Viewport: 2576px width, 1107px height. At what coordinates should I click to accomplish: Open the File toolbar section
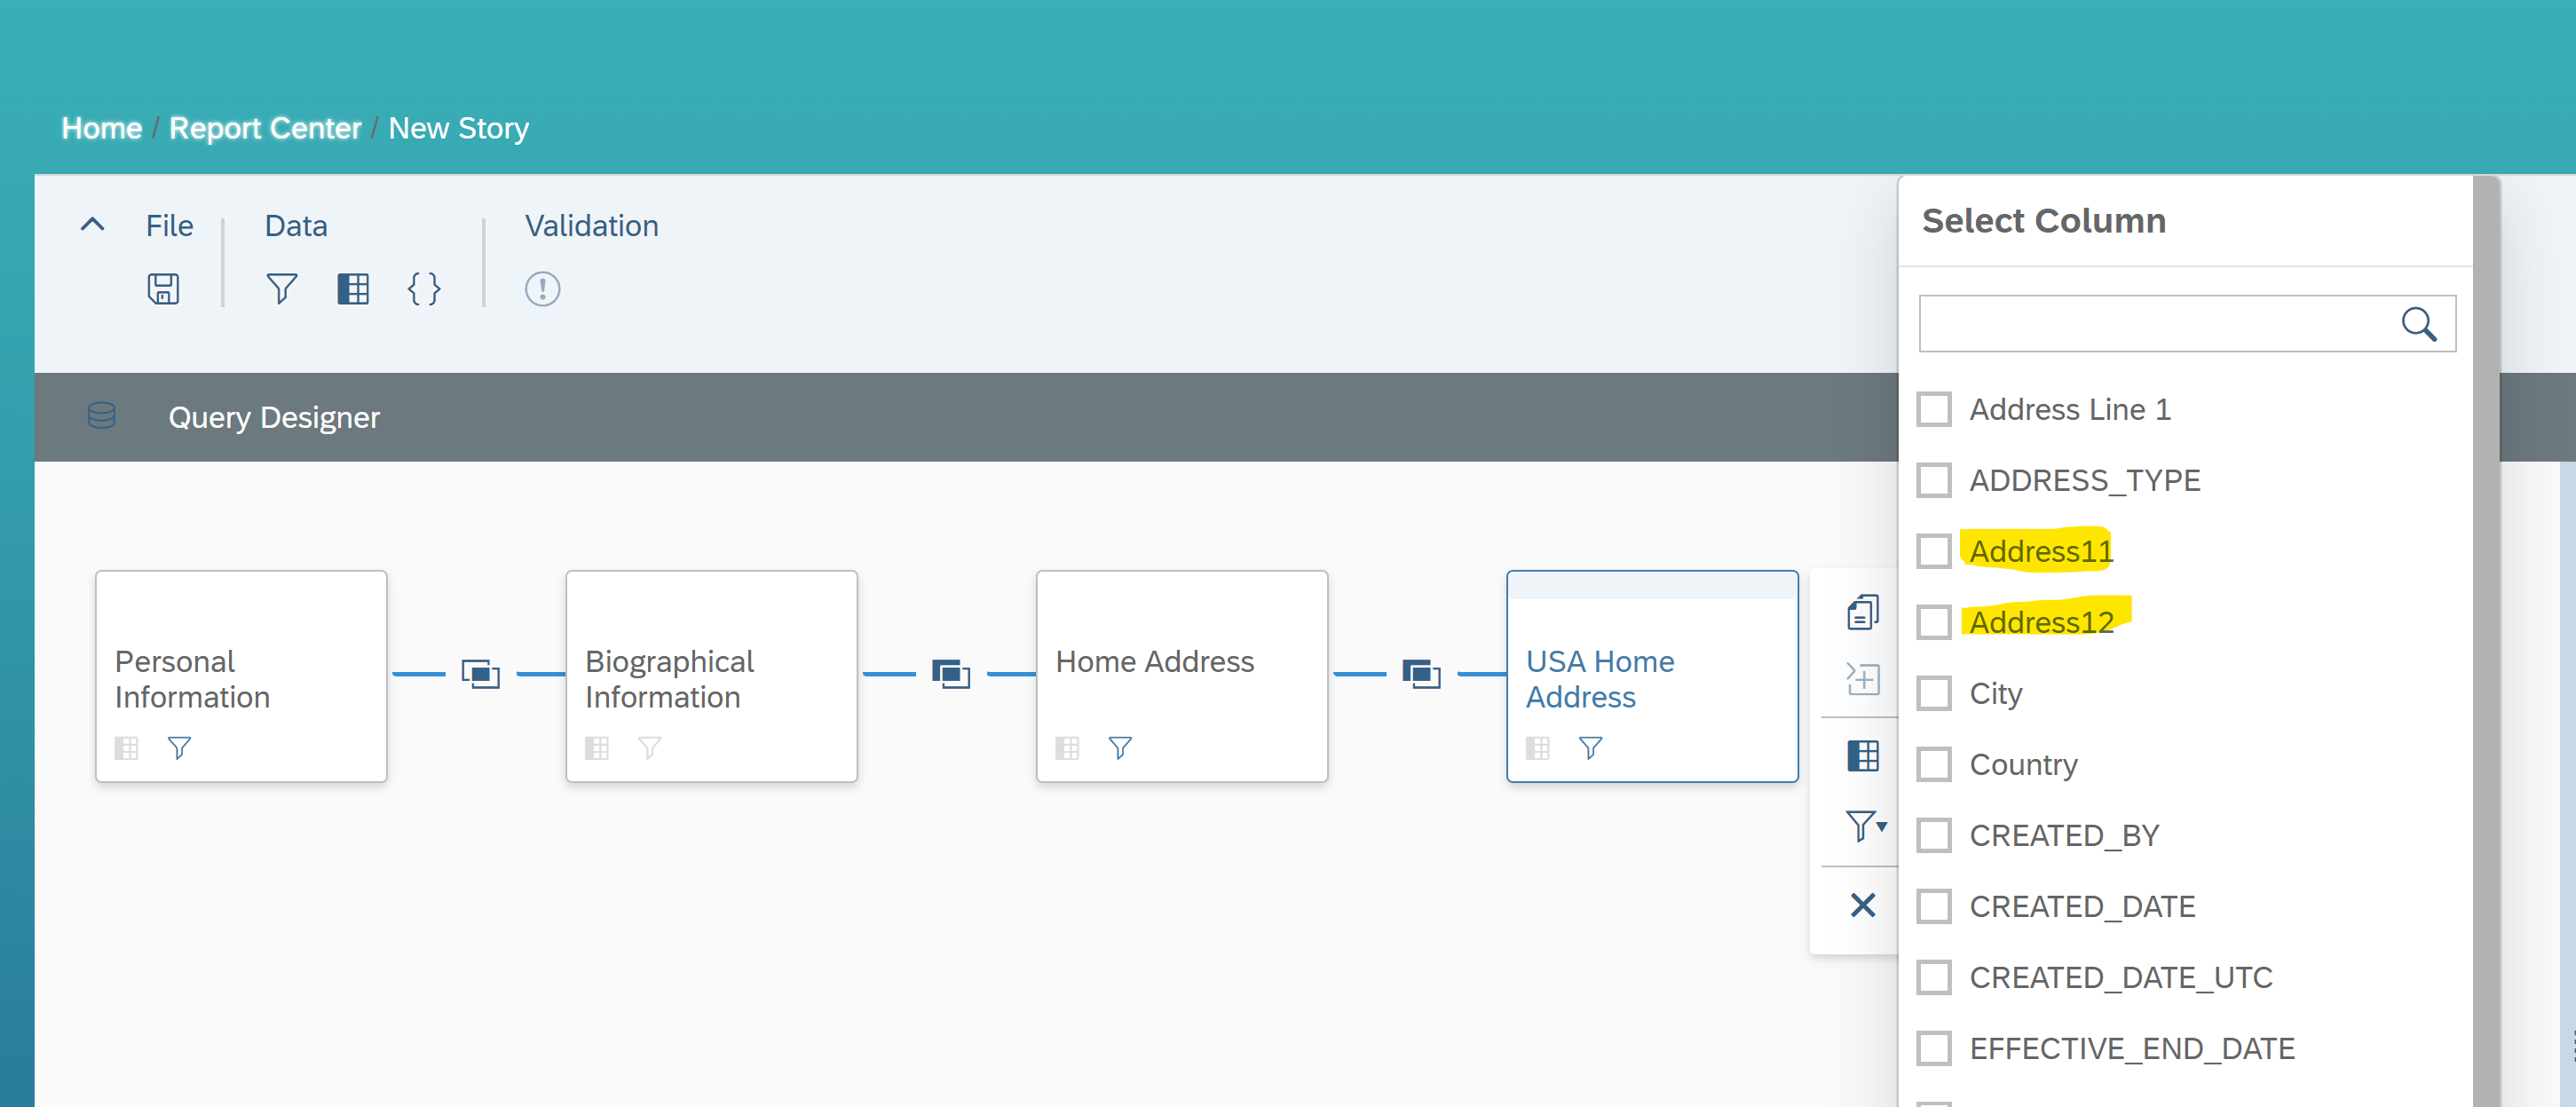point(169,226)
